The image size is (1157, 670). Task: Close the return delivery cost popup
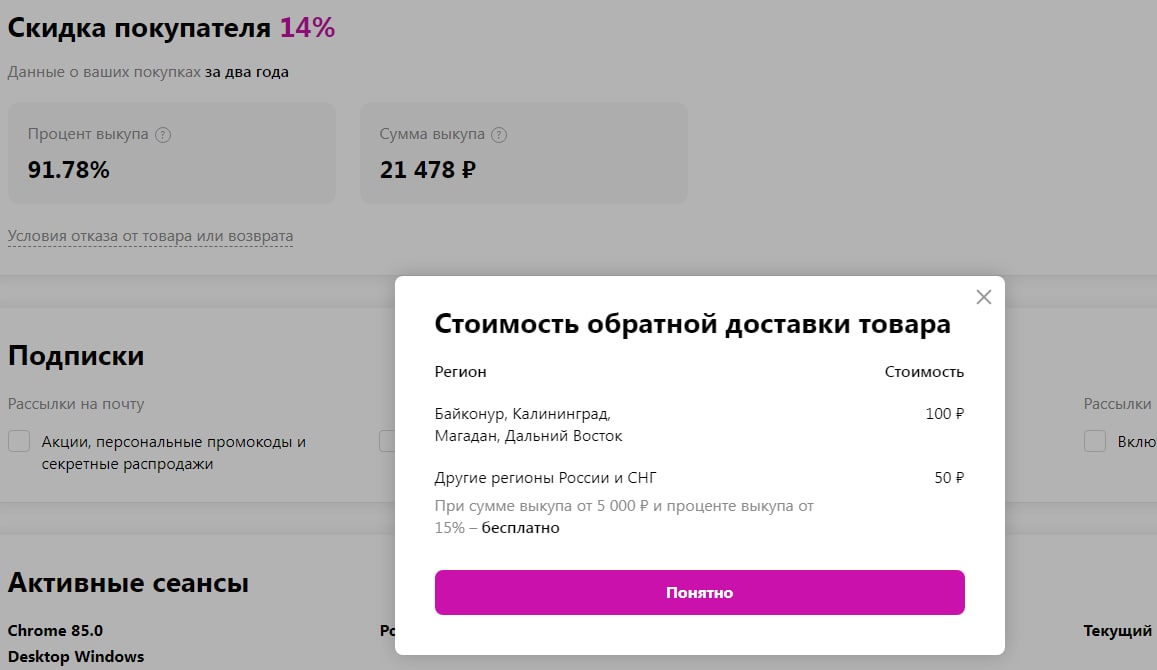[983, 297]
